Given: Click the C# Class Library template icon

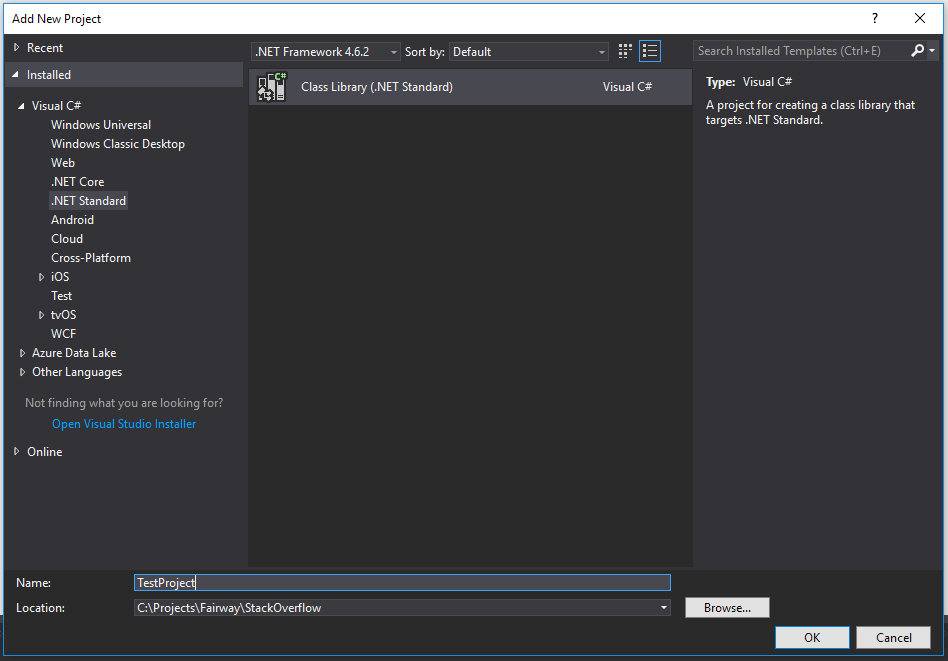Looking at the screenshot, I should 271,87.
